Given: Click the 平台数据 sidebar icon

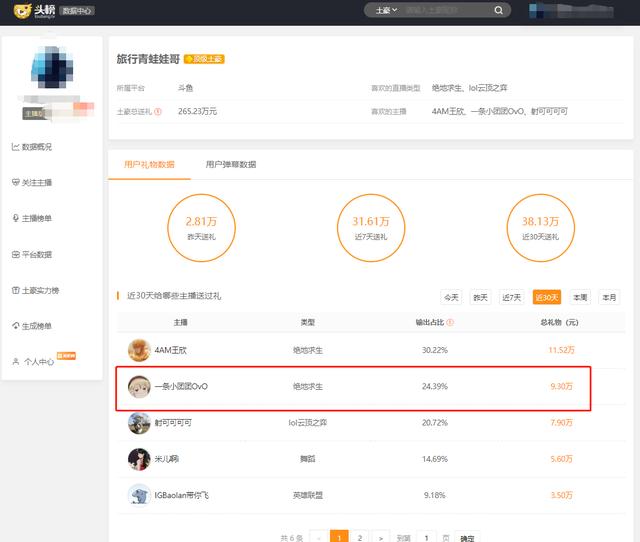Looking at the screenshot, I should tap(16, 255).
